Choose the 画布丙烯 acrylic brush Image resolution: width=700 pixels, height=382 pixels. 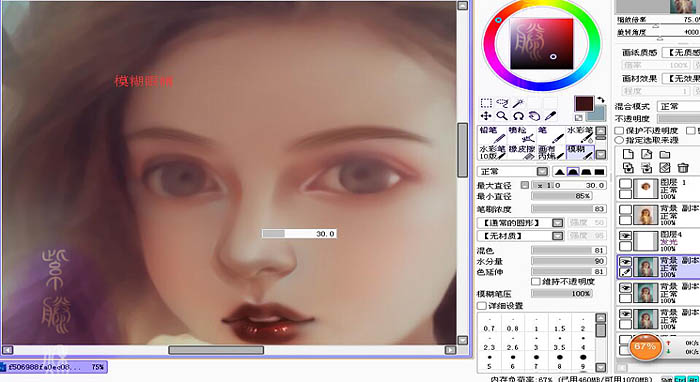tap(551, 152)
